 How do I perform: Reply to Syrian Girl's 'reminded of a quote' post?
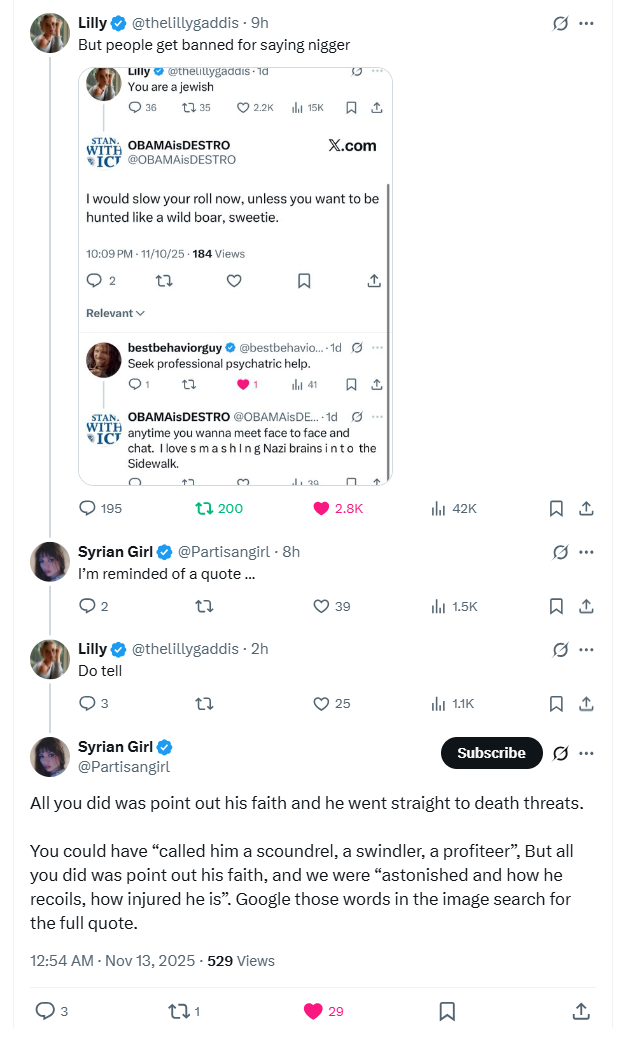[88, 606]
